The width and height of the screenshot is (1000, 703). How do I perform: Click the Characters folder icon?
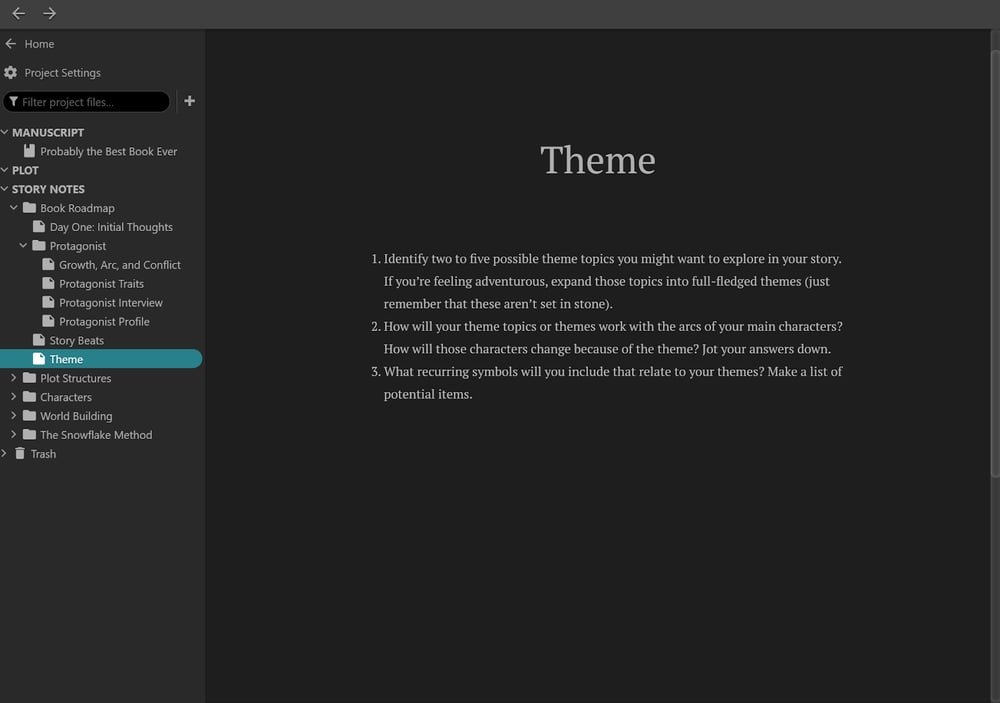pyautogui.click(x=29, y=397)
